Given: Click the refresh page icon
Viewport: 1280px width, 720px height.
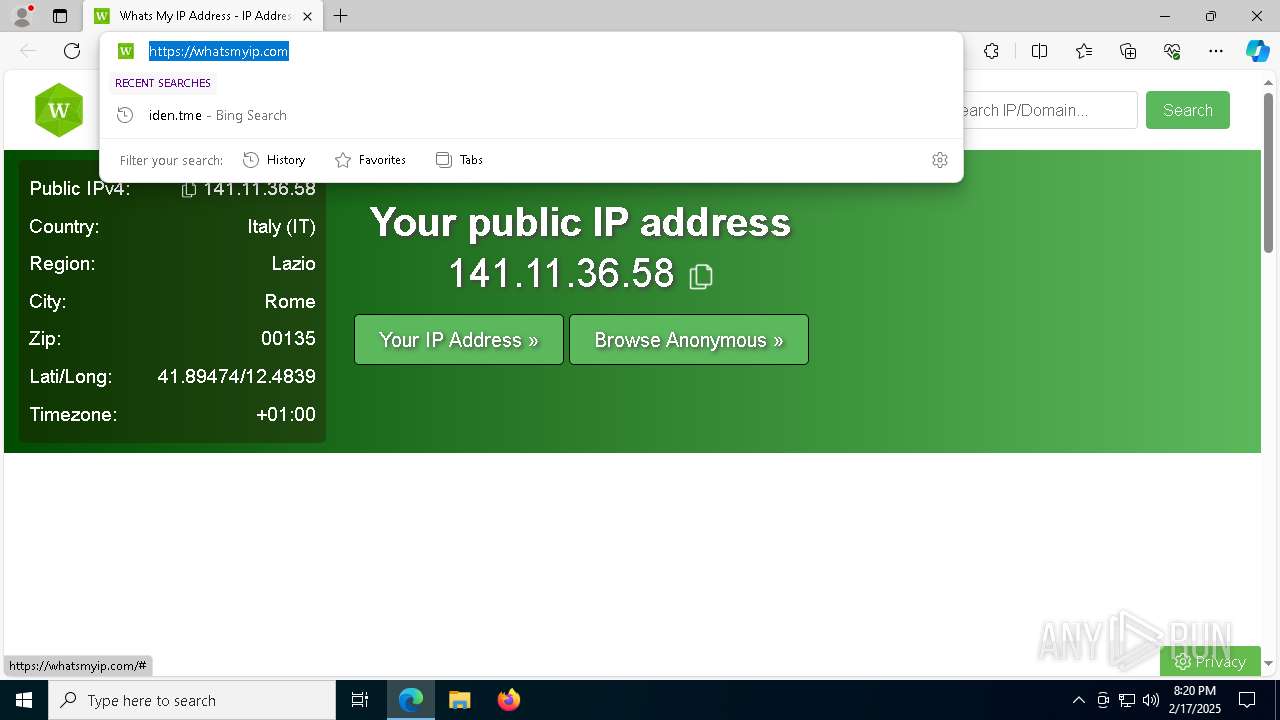Looking at the screenshot, I should [72, 51].
